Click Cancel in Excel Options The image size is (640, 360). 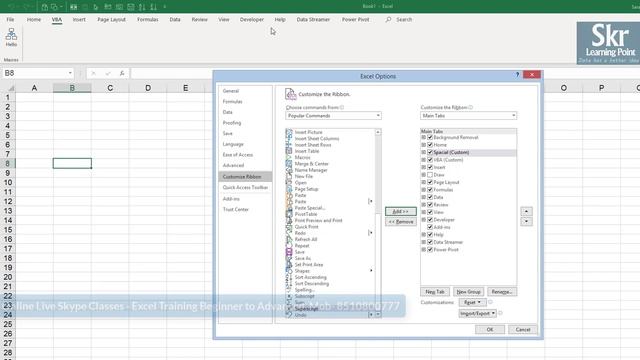[x=523, y=329]
